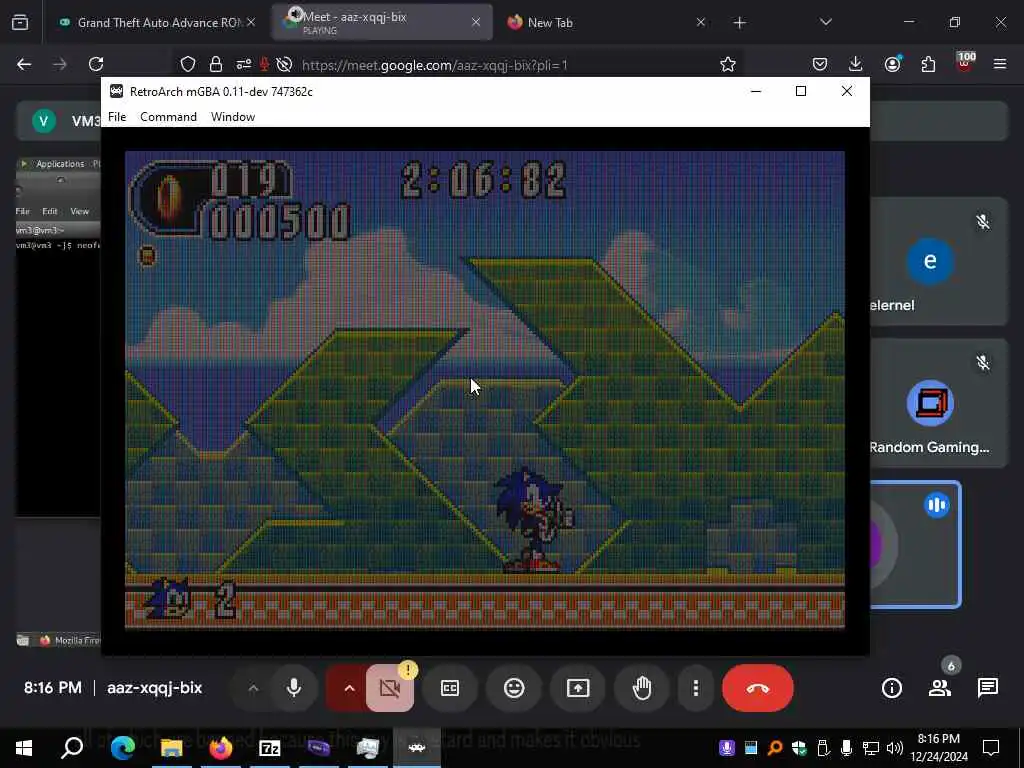The width and height of the screenshot is (1024, 768).
Task: Open a new Firefox tab with plus button
Action: coord(739,23)
